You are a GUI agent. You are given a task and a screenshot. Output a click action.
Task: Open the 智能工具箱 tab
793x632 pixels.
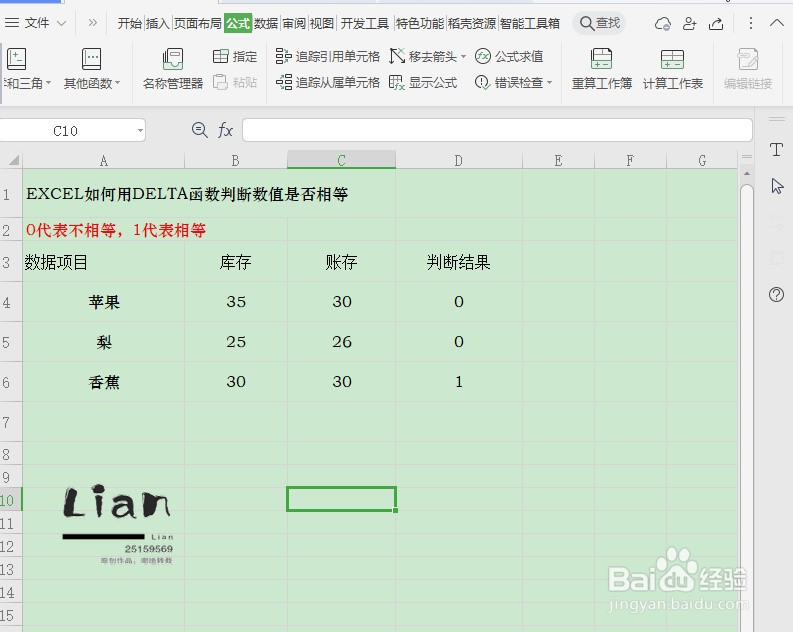coord(530,23)
